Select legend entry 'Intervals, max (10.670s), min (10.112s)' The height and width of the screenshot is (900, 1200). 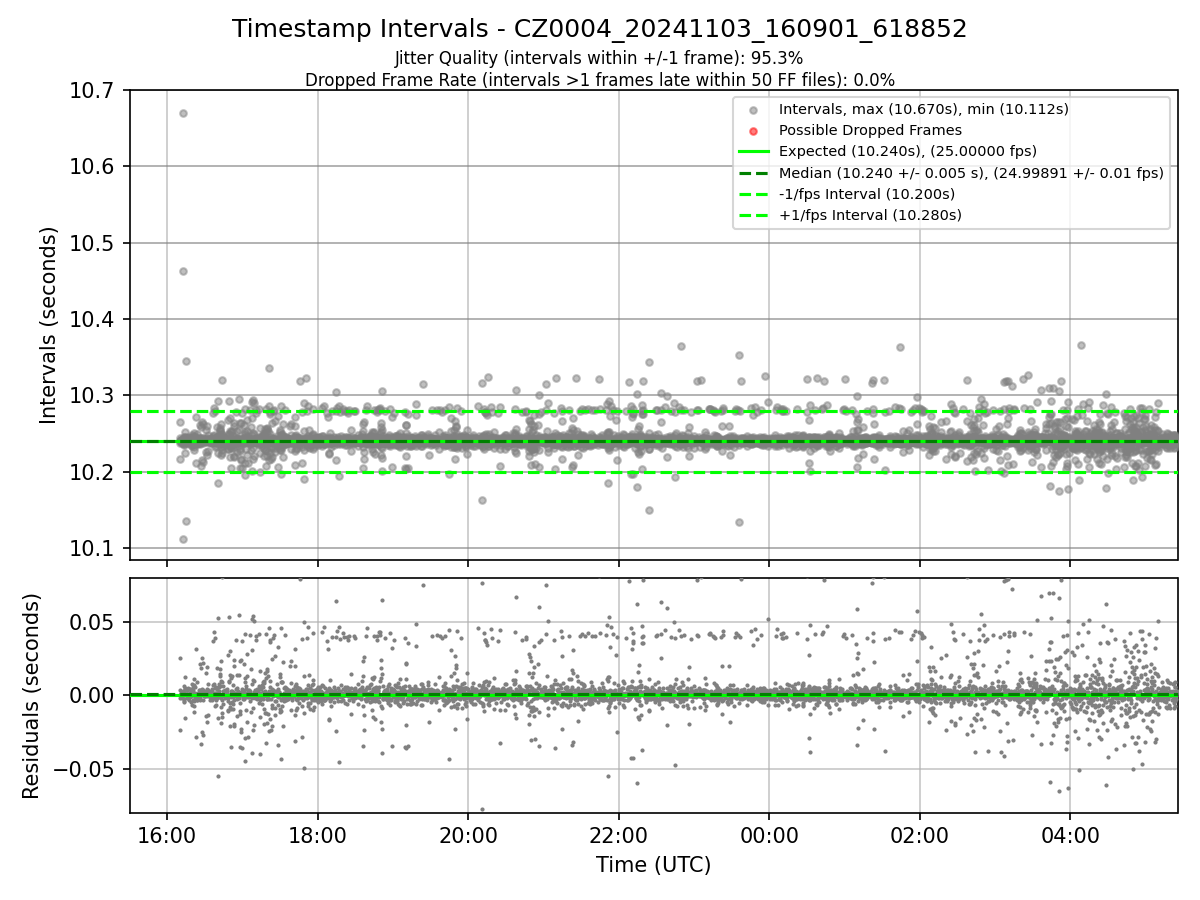pyautogui.click(x=923, y=109)
